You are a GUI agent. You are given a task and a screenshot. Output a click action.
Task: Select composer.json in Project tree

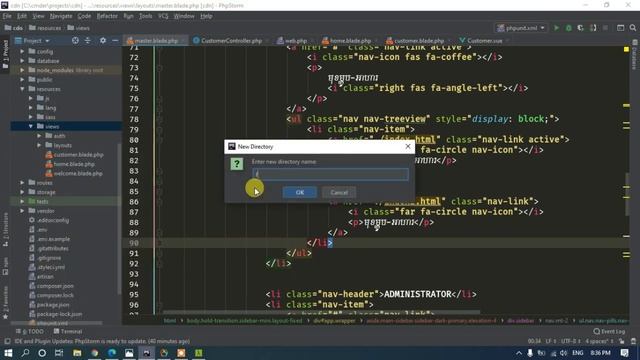[x=51, y=286]
